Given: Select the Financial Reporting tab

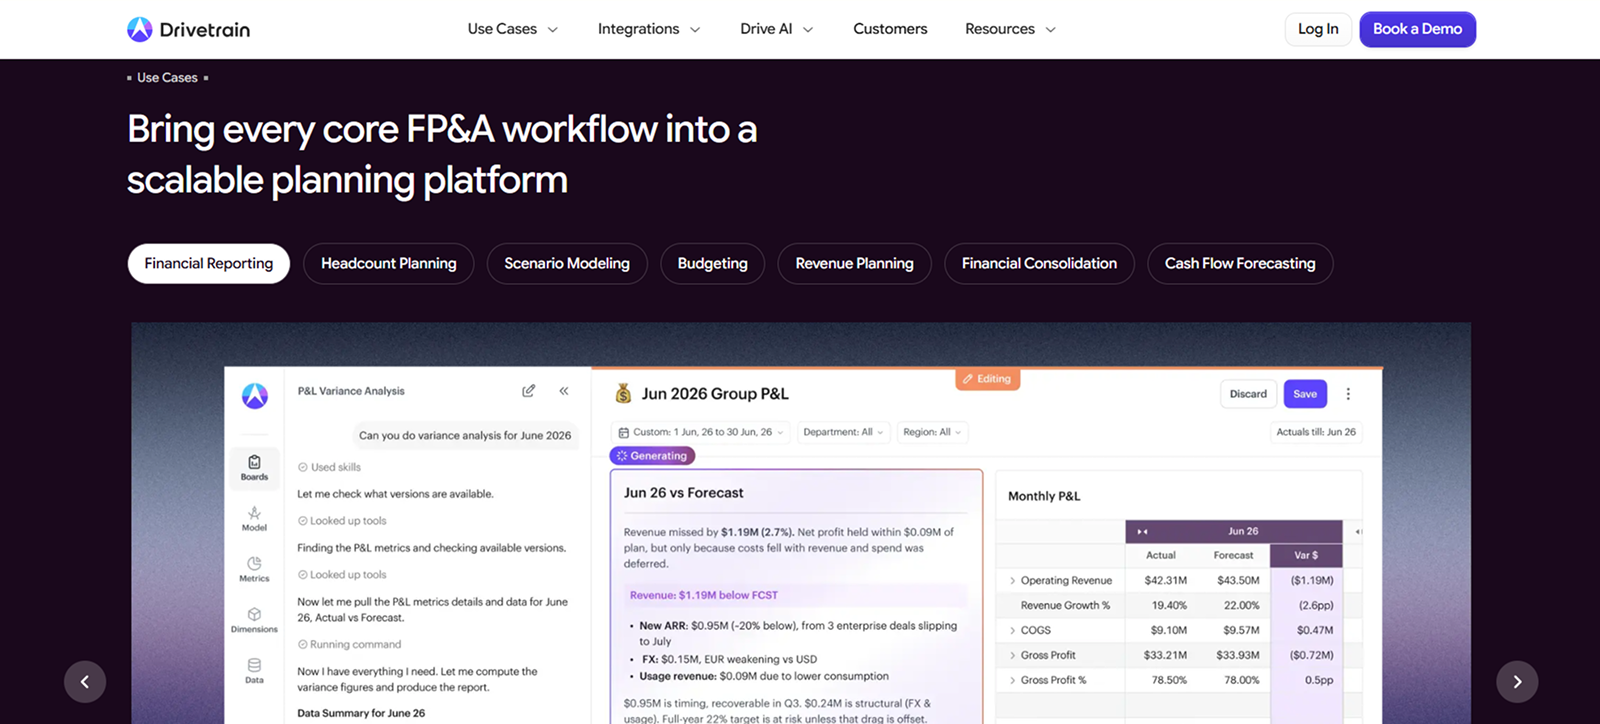Looking at the screenshot, I should pyautogui.click(x=209, y=264).
